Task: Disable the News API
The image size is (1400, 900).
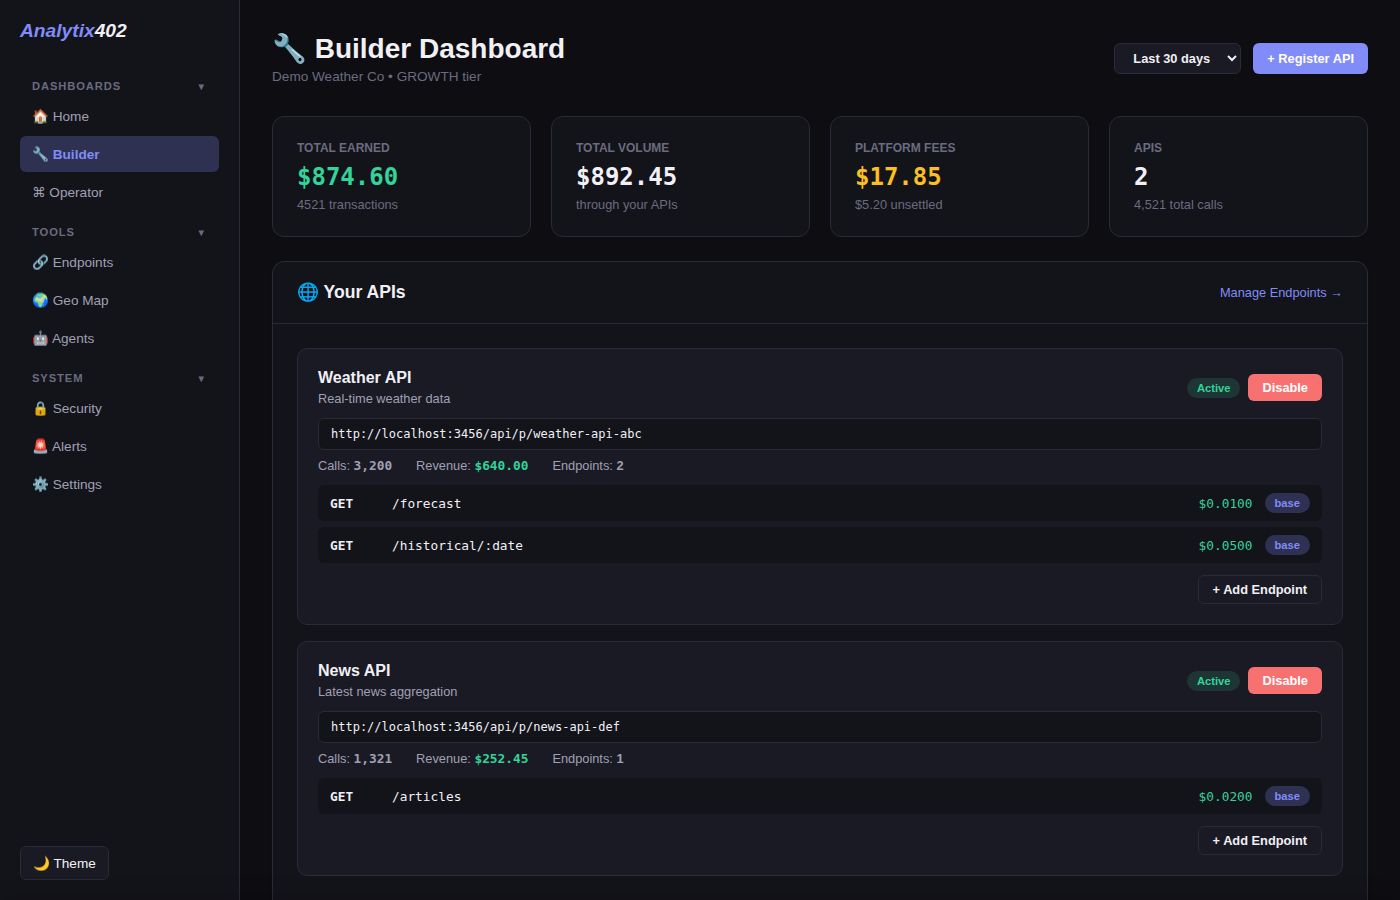Action: (1284, 680)
